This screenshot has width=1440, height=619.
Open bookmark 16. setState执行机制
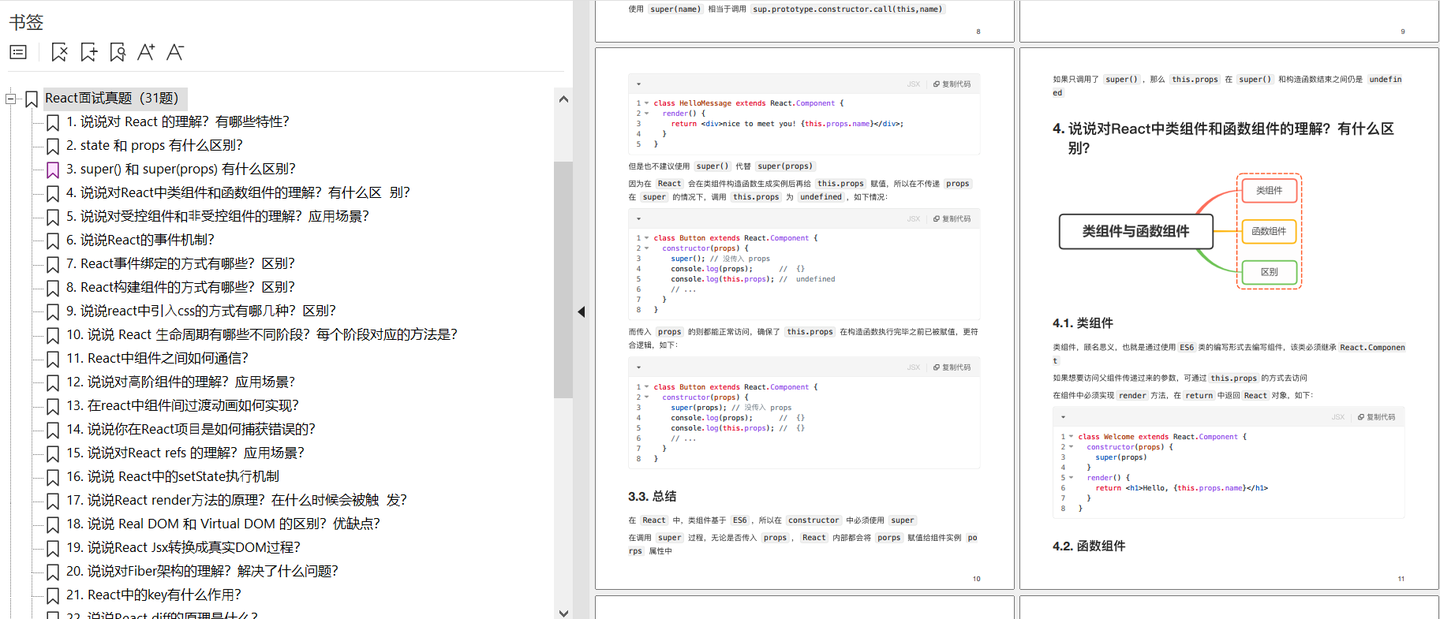tap(173, 477)
